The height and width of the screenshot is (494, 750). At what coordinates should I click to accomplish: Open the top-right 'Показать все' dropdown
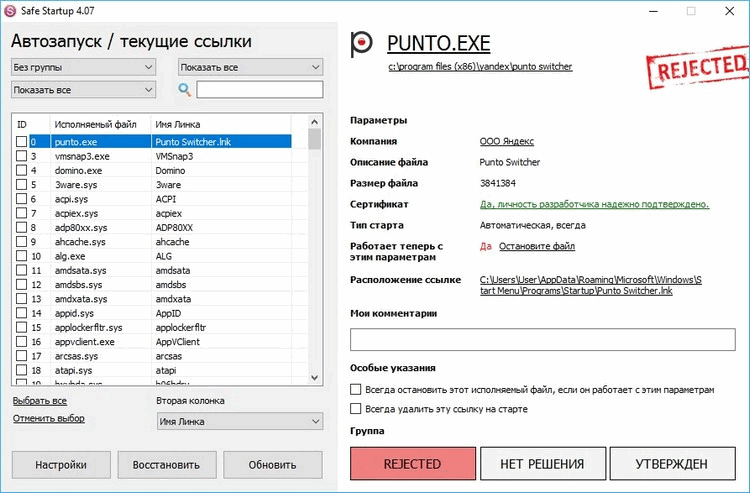[251, 67]
